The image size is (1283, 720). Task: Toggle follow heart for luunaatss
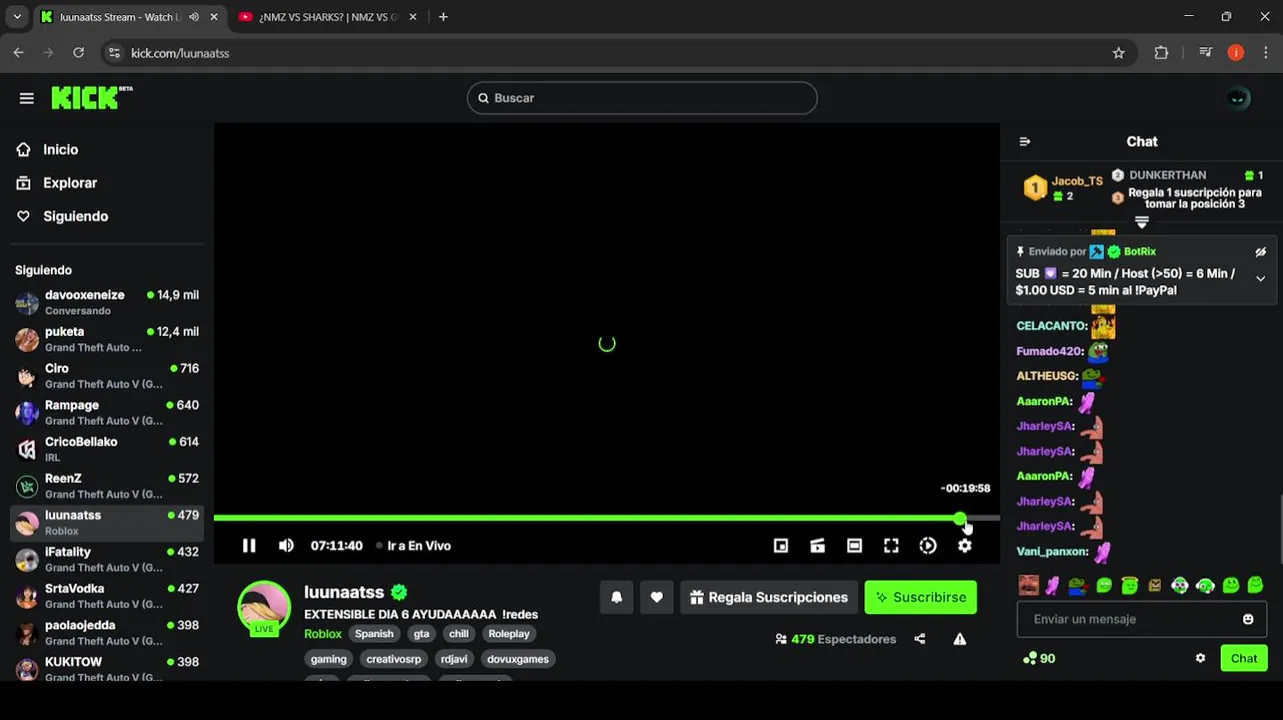click(x=656, y=597)
